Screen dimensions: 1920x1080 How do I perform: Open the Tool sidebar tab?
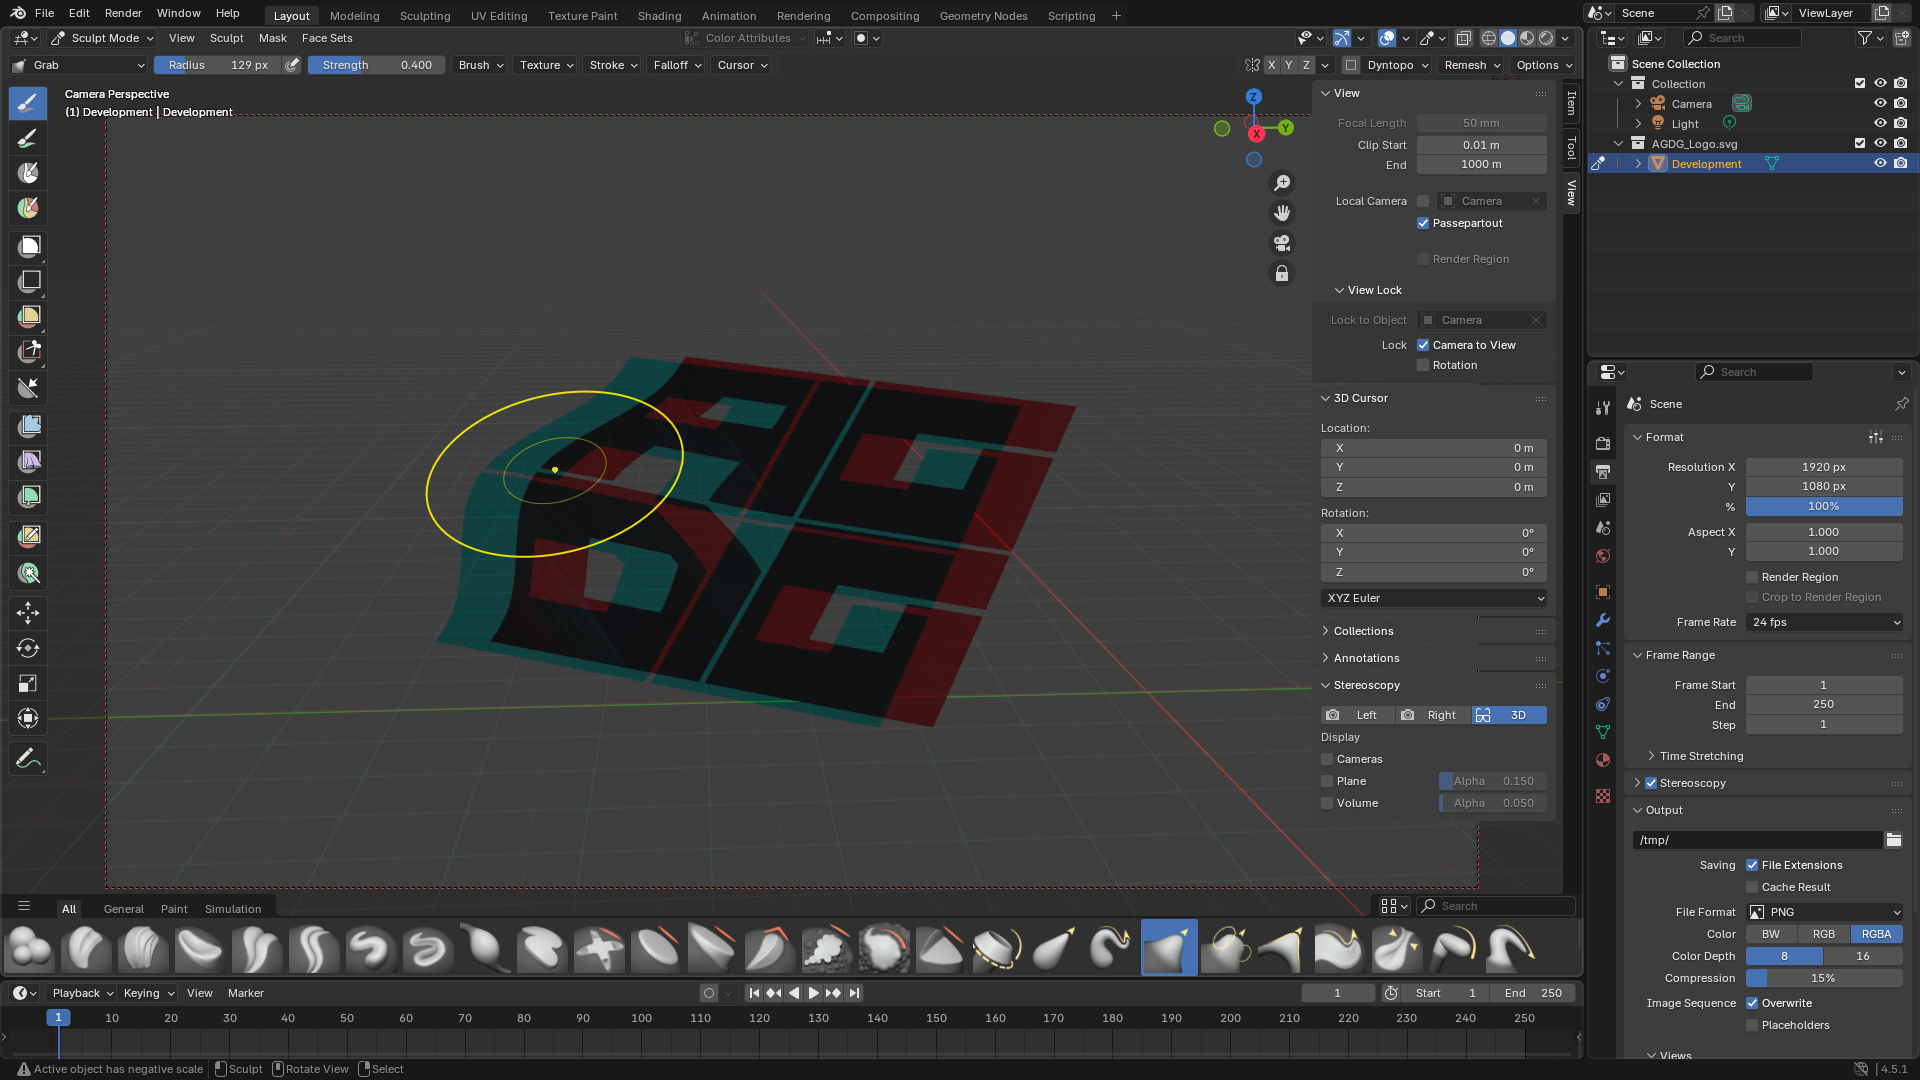1571,148
